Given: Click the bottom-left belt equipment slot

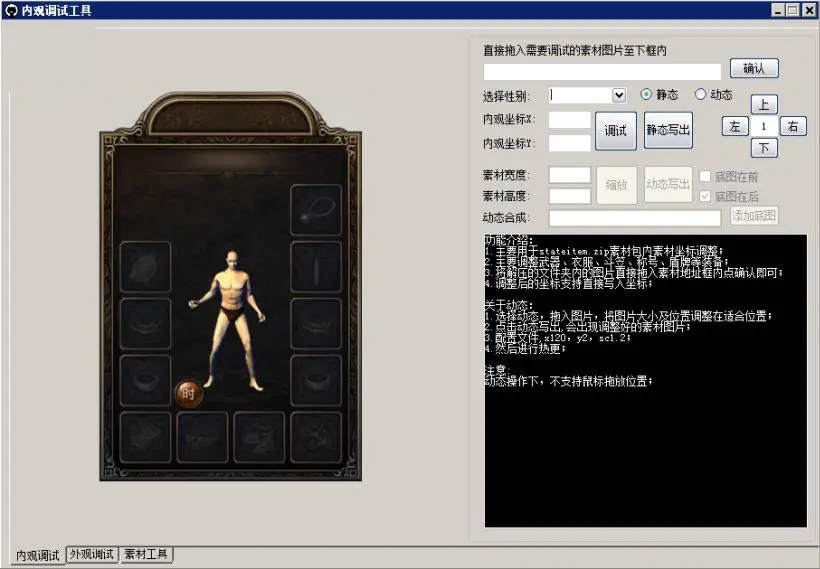Looking at the screenshot, I should [x=145, y=437].
